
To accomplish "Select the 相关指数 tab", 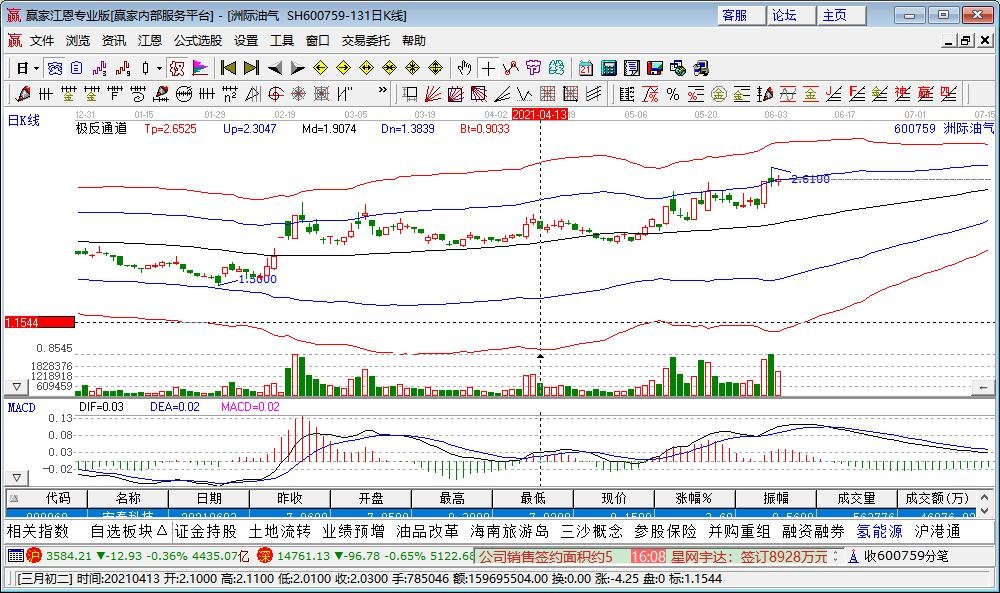I will (38, 531).
